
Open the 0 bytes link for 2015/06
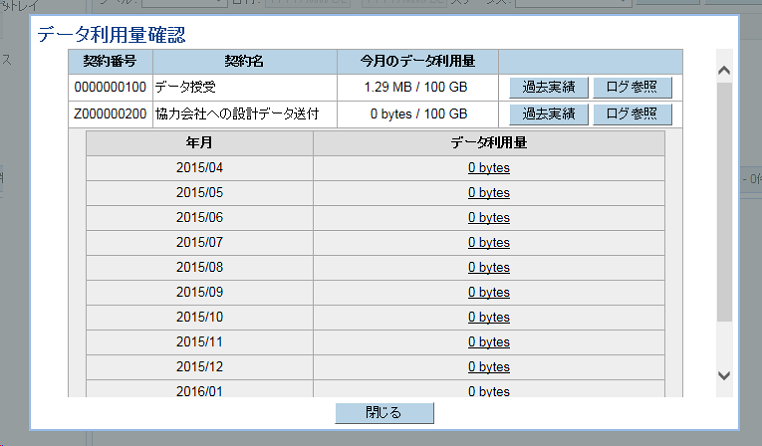[x=489, y=218]
